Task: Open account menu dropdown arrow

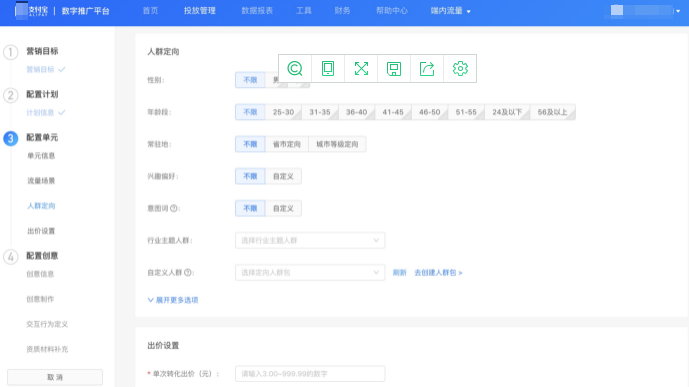Action: [x=678, y=11]
